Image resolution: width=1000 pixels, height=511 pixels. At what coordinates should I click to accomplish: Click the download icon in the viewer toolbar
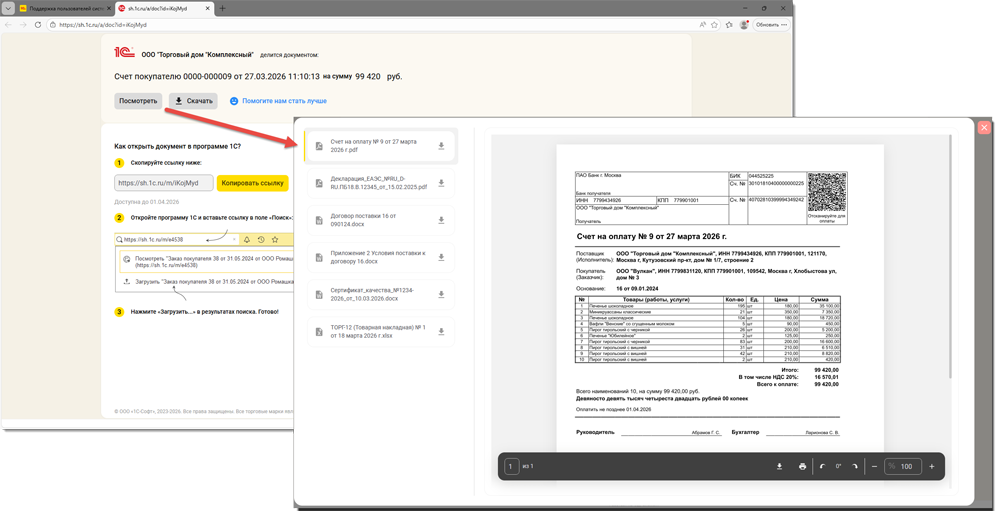click(779, 466)
